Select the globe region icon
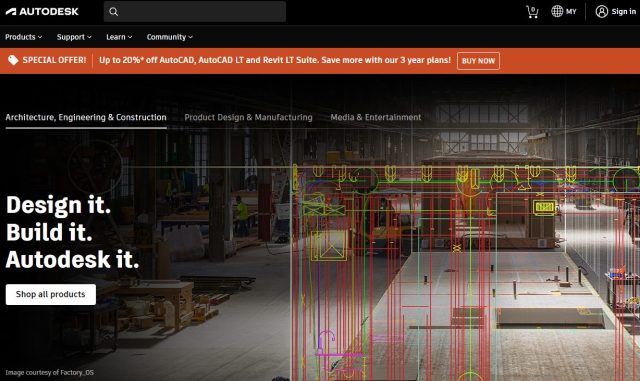 click(x=557, y=11)
